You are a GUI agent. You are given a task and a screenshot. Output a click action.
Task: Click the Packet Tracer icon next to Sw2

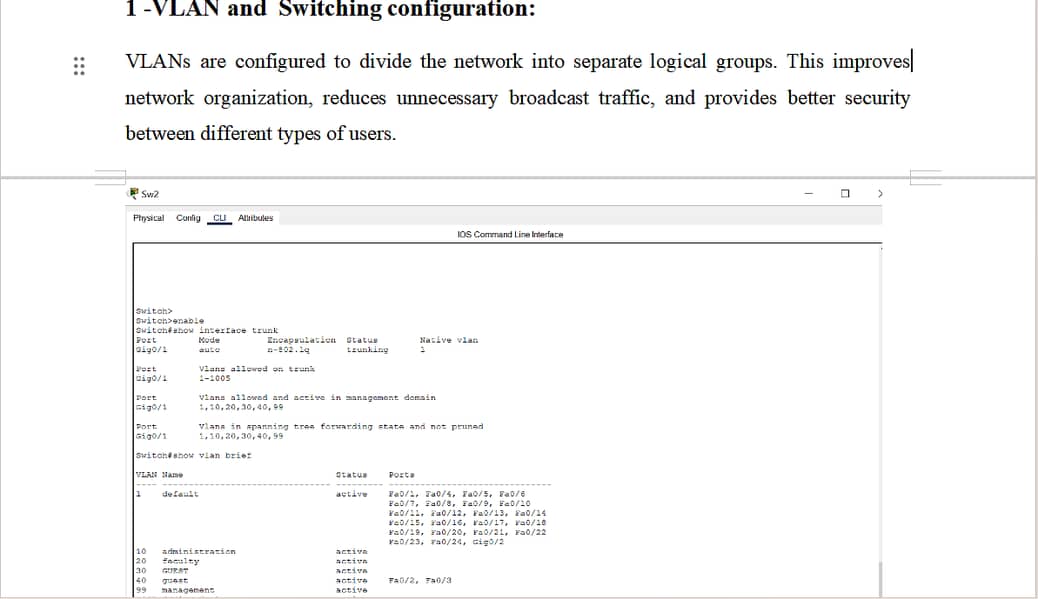pyautogui.click(x=133, y=193)
